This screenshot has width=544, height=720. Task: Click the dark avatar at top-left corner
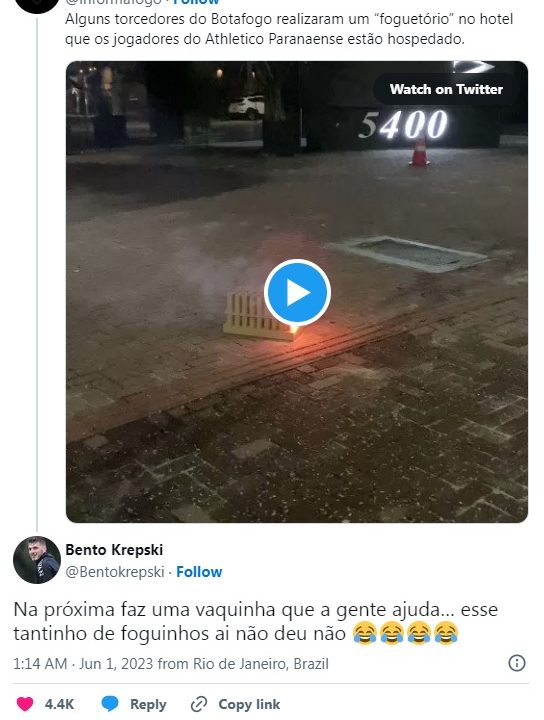(x=37, y=6)
